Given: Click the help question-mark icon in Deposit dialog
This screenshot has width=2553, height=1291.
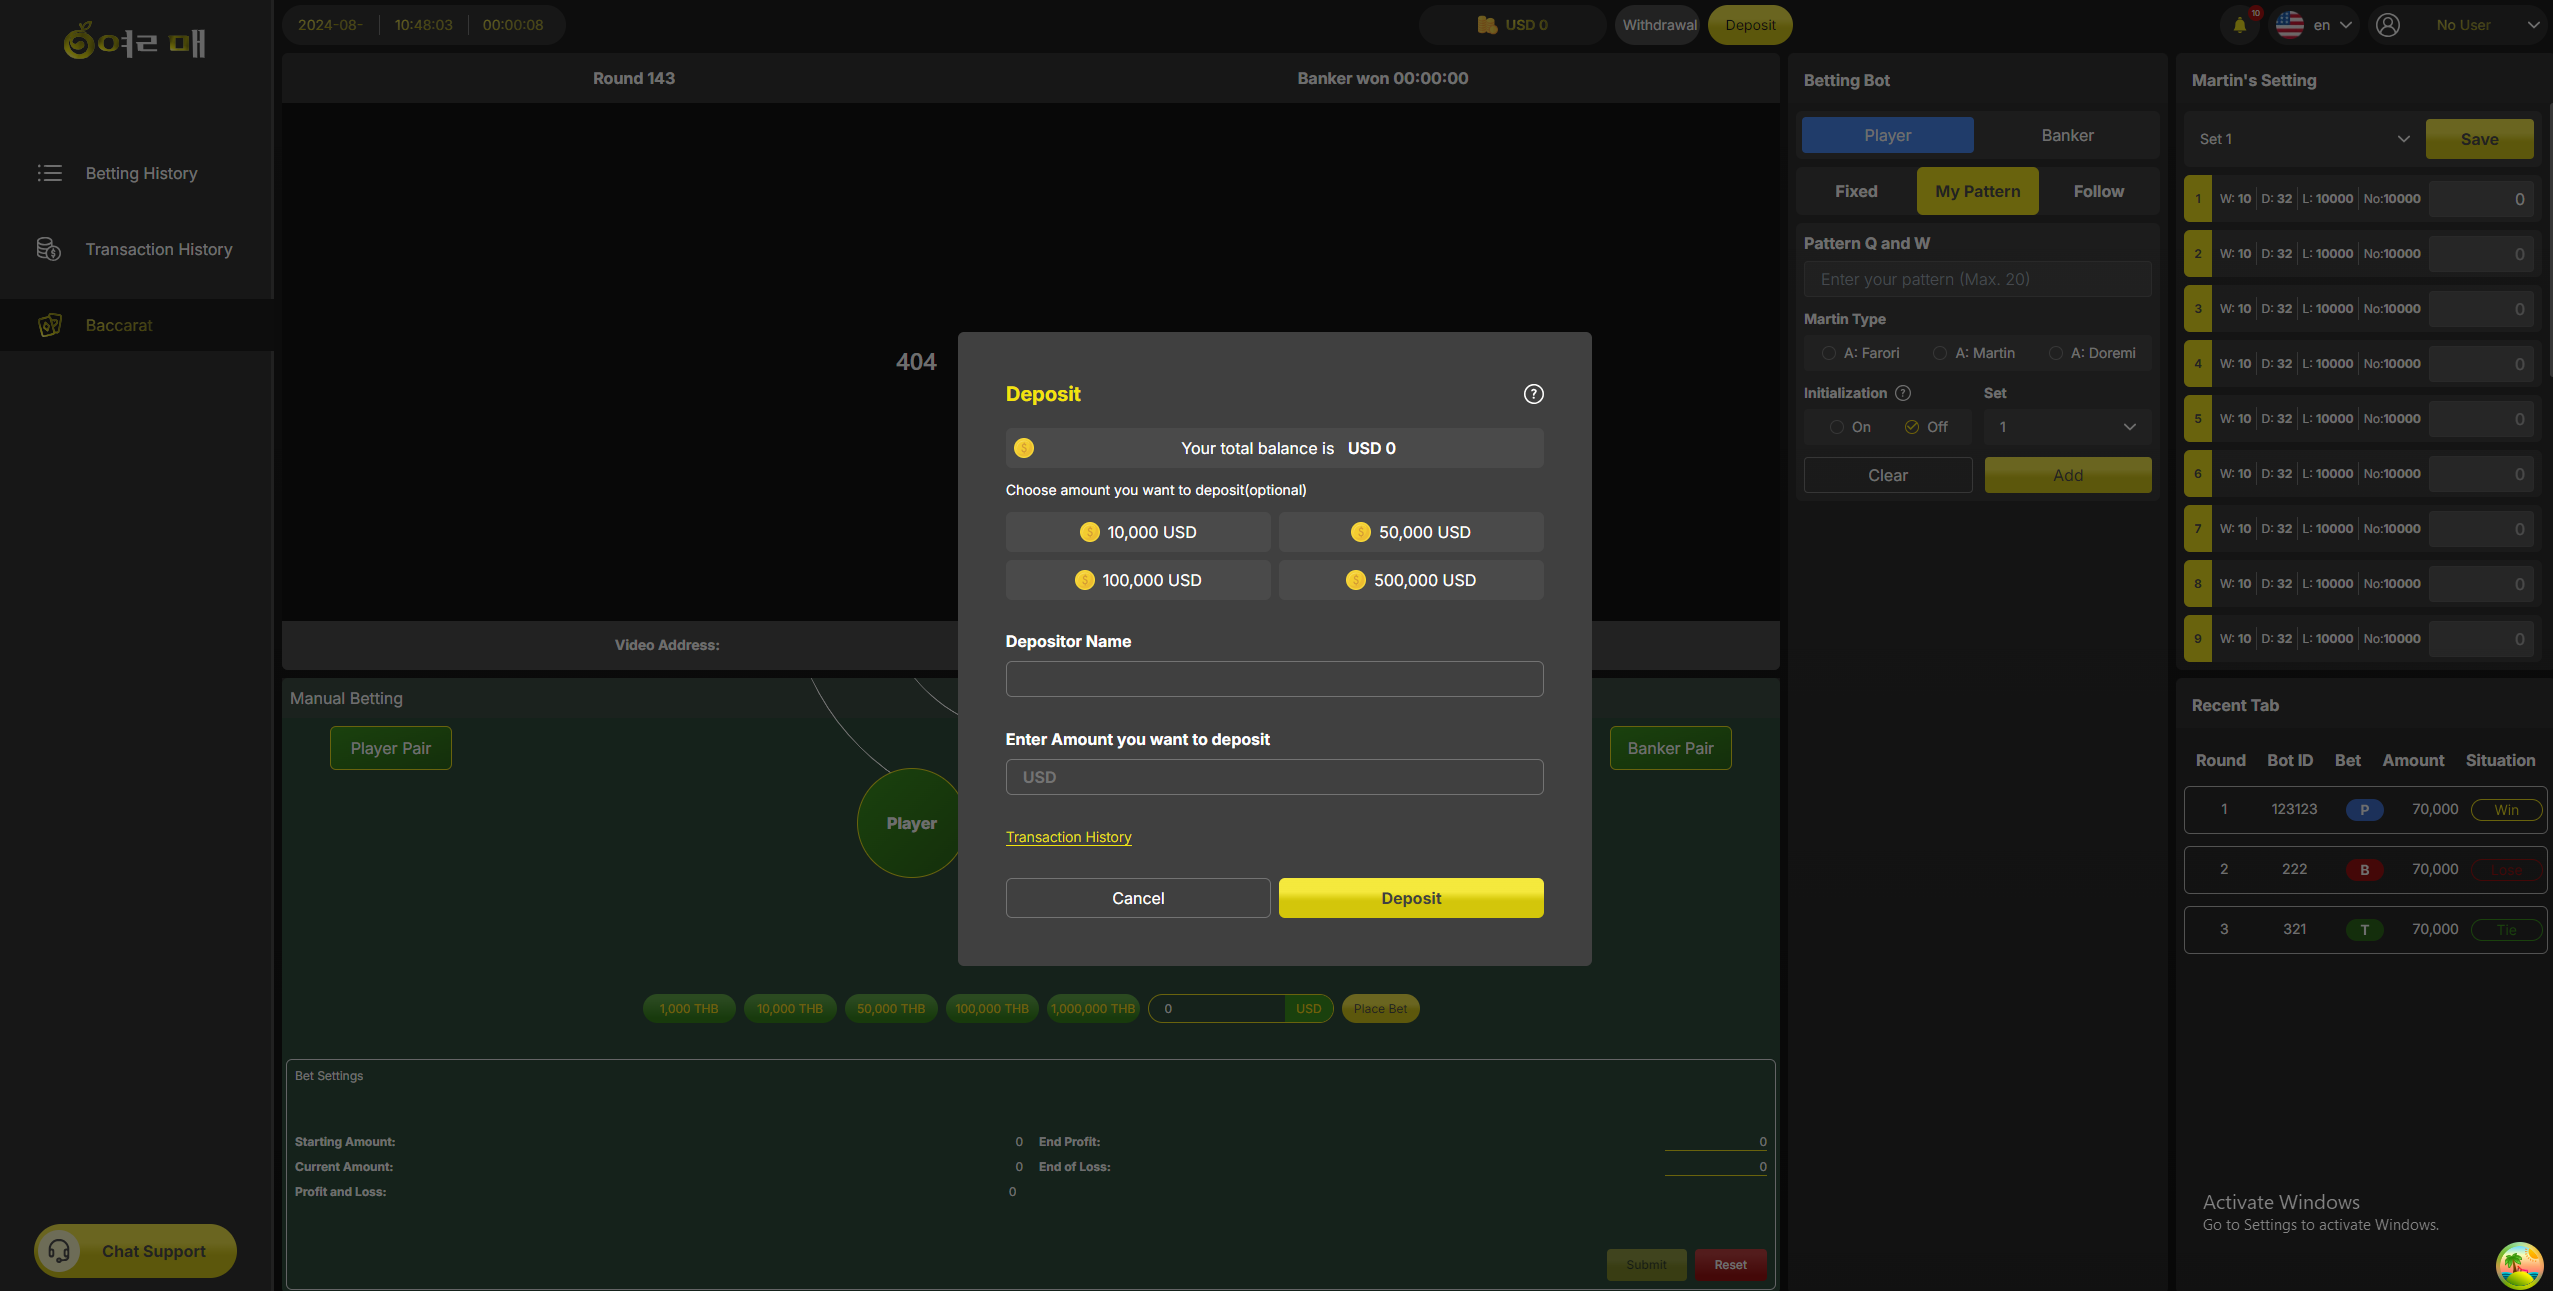Looking at the screenshot, I should [x=1533, y=394].
